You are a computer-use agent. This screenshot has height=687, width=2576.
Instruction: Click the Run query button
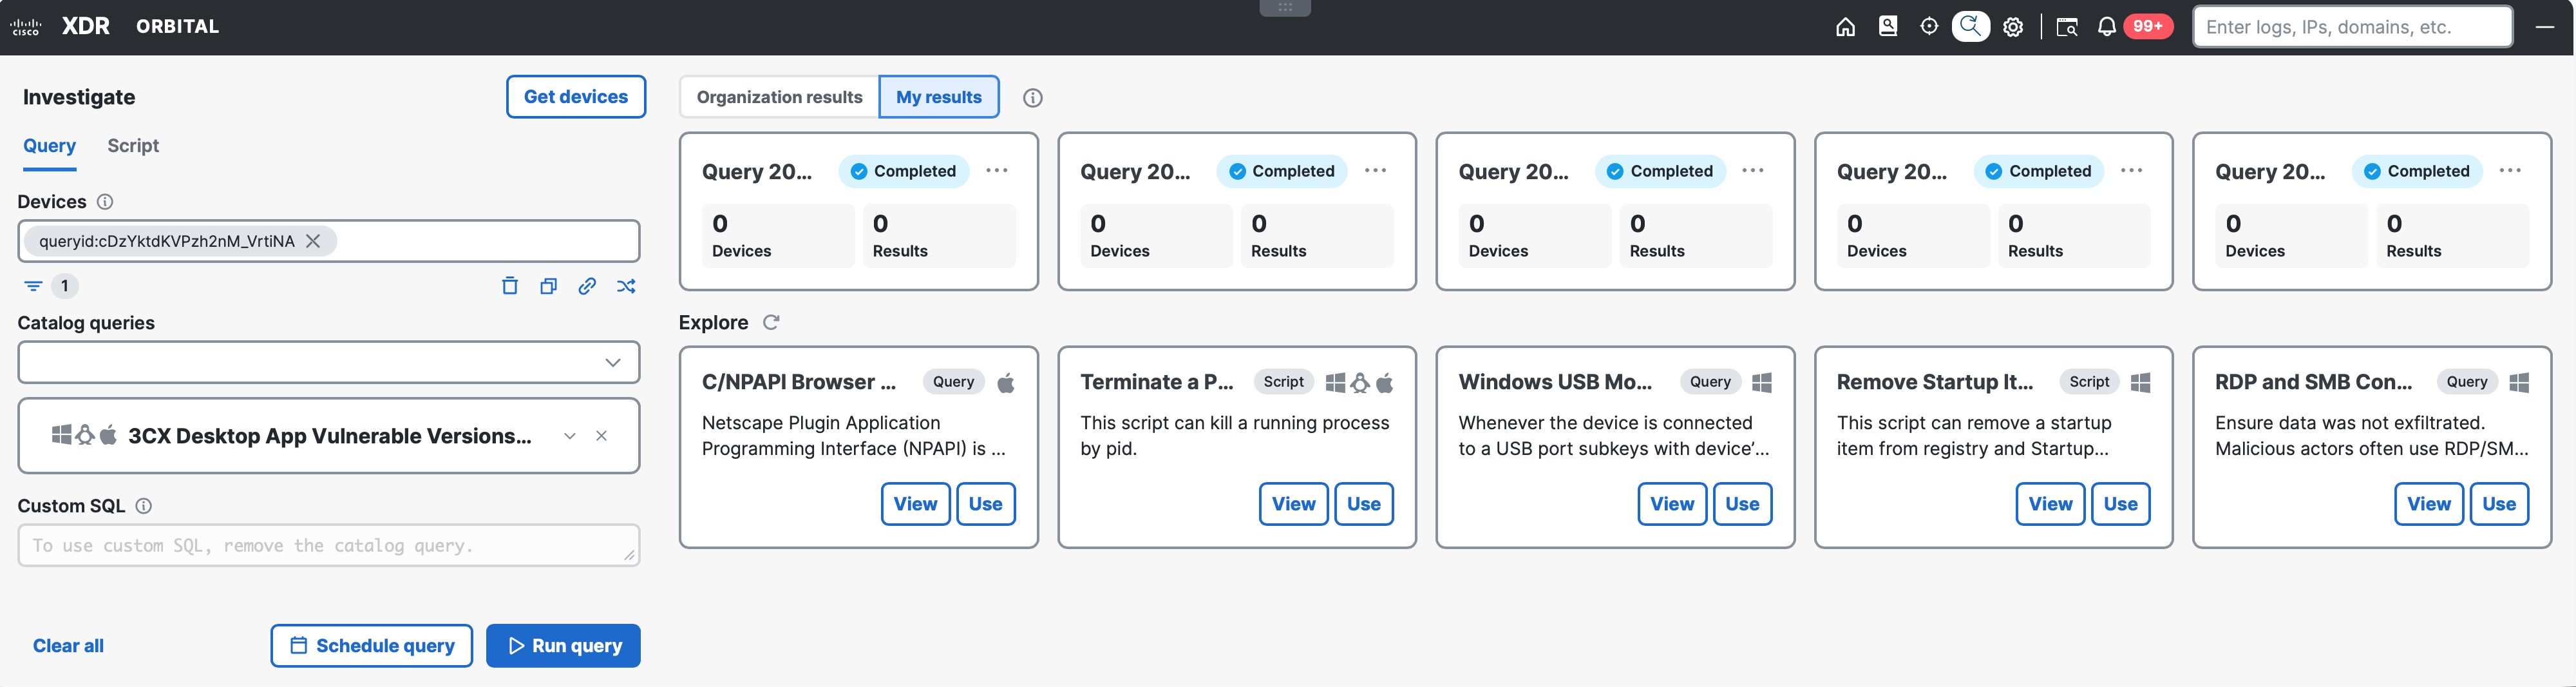(x=563, y=646)
